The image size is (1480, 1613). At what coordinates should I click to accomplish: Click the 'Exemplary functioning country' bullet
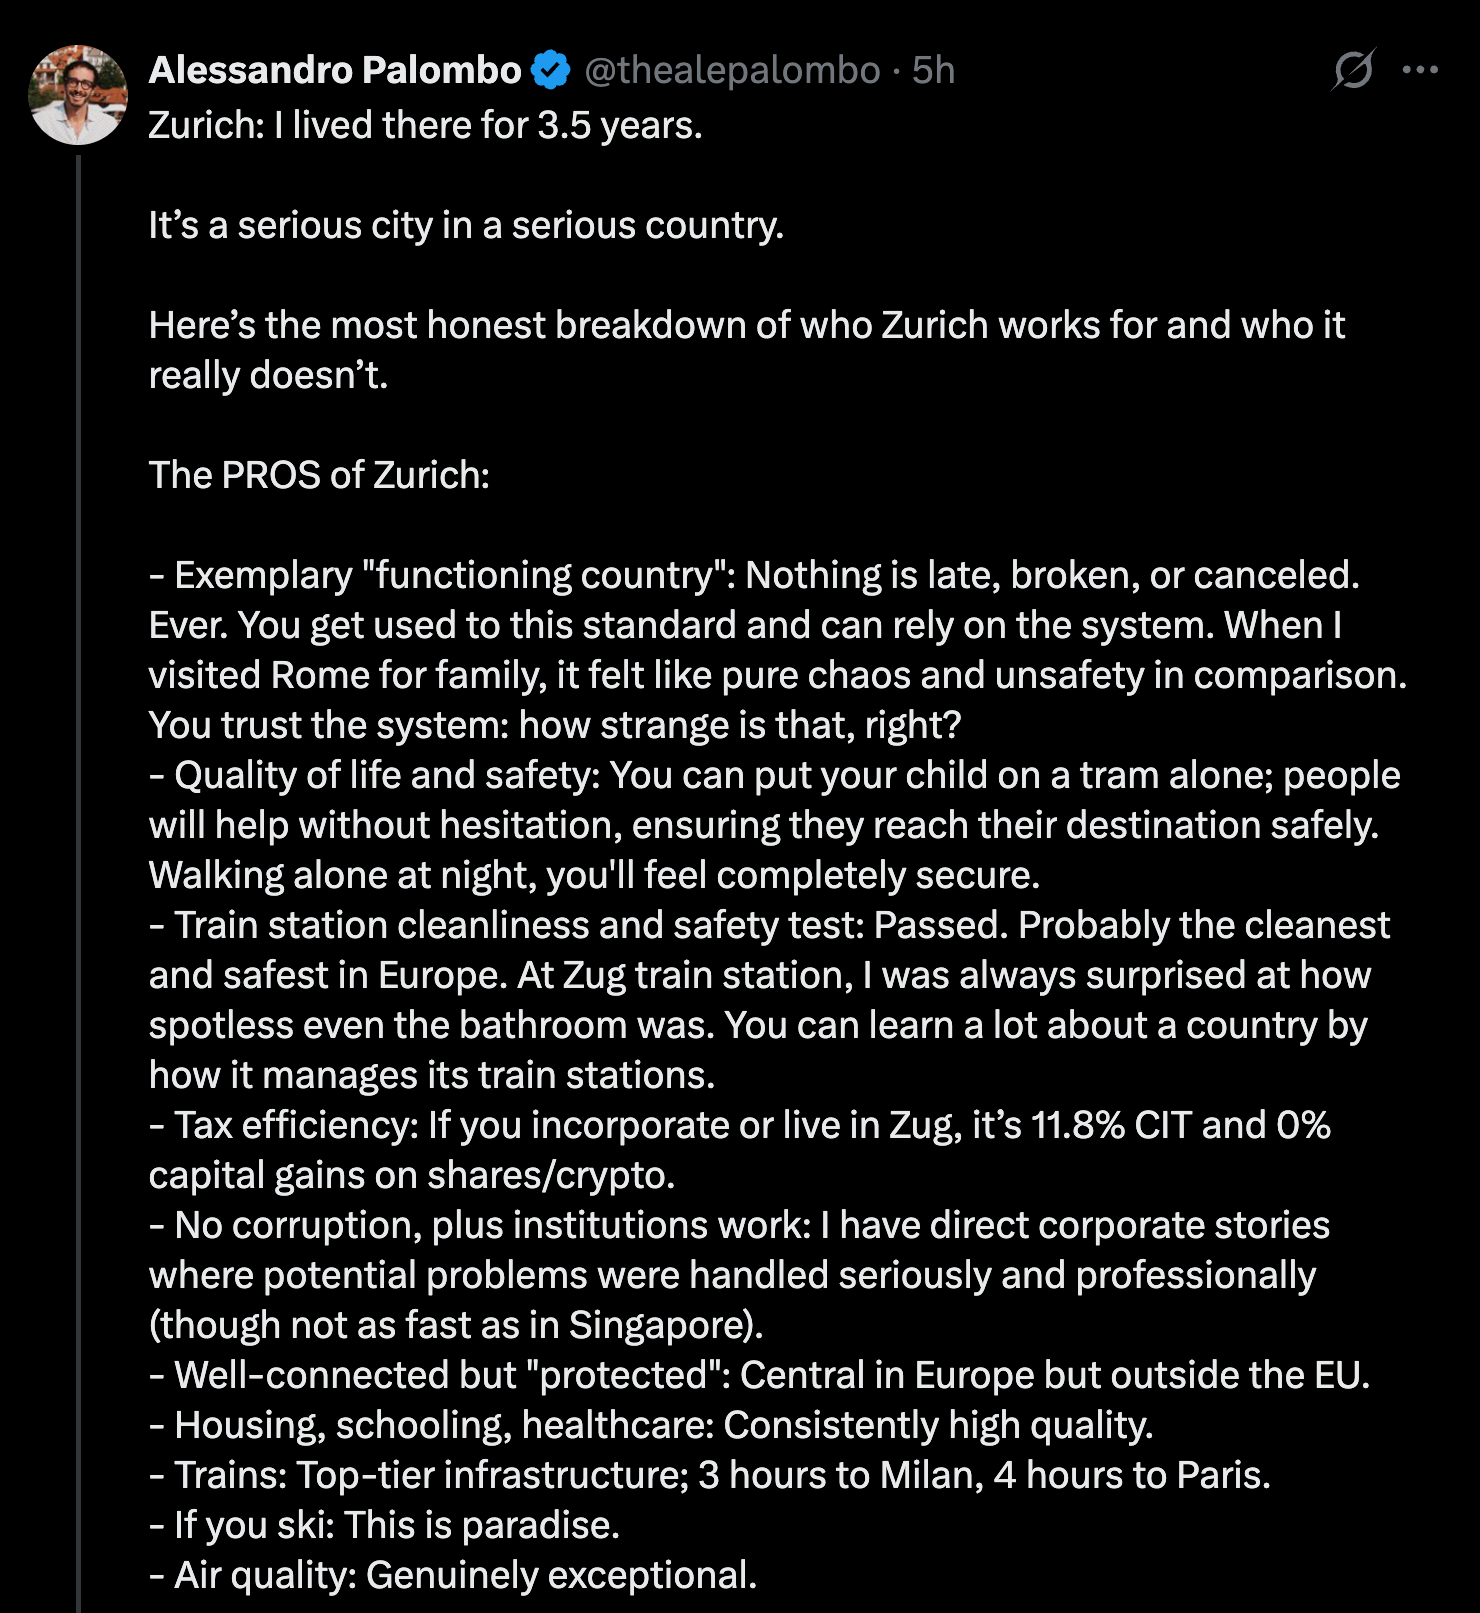click(x=778, y=650)
